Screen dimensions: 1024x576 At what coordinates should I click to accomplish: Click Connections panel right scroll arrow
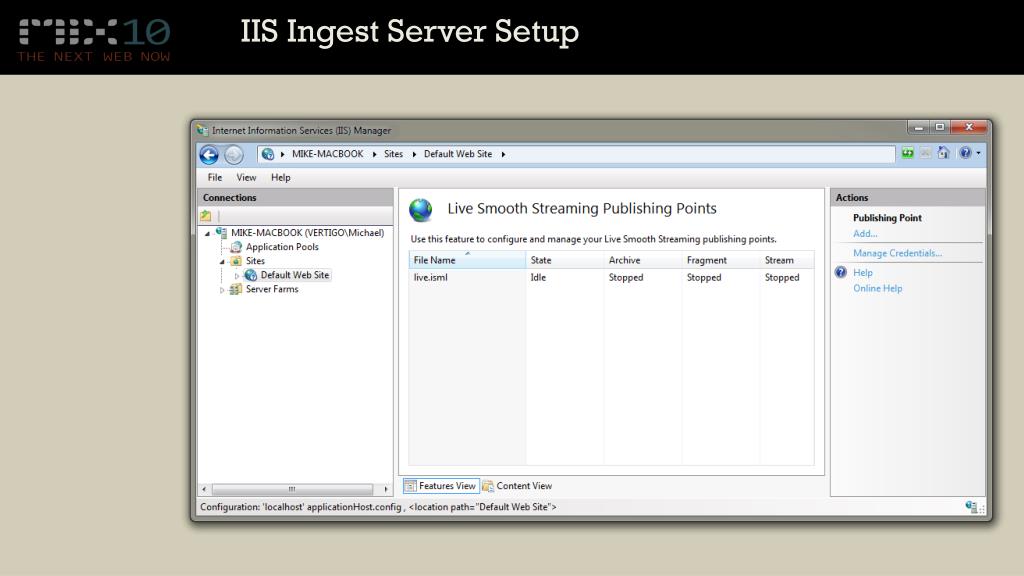coord(386,489)
